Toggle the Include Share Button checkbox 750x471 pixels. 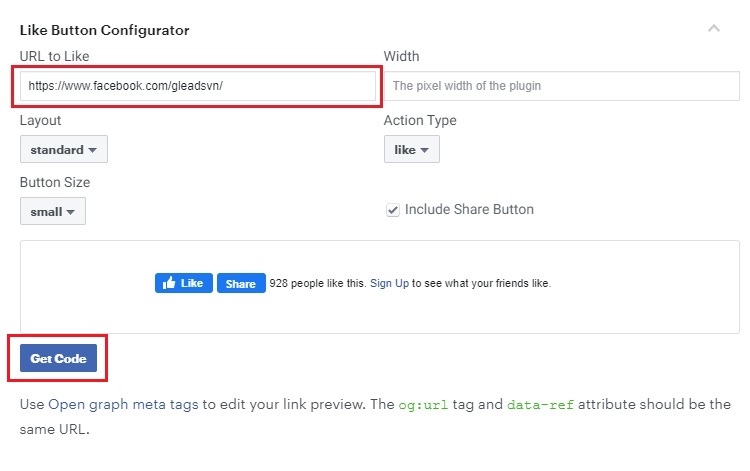coord(393,210)
